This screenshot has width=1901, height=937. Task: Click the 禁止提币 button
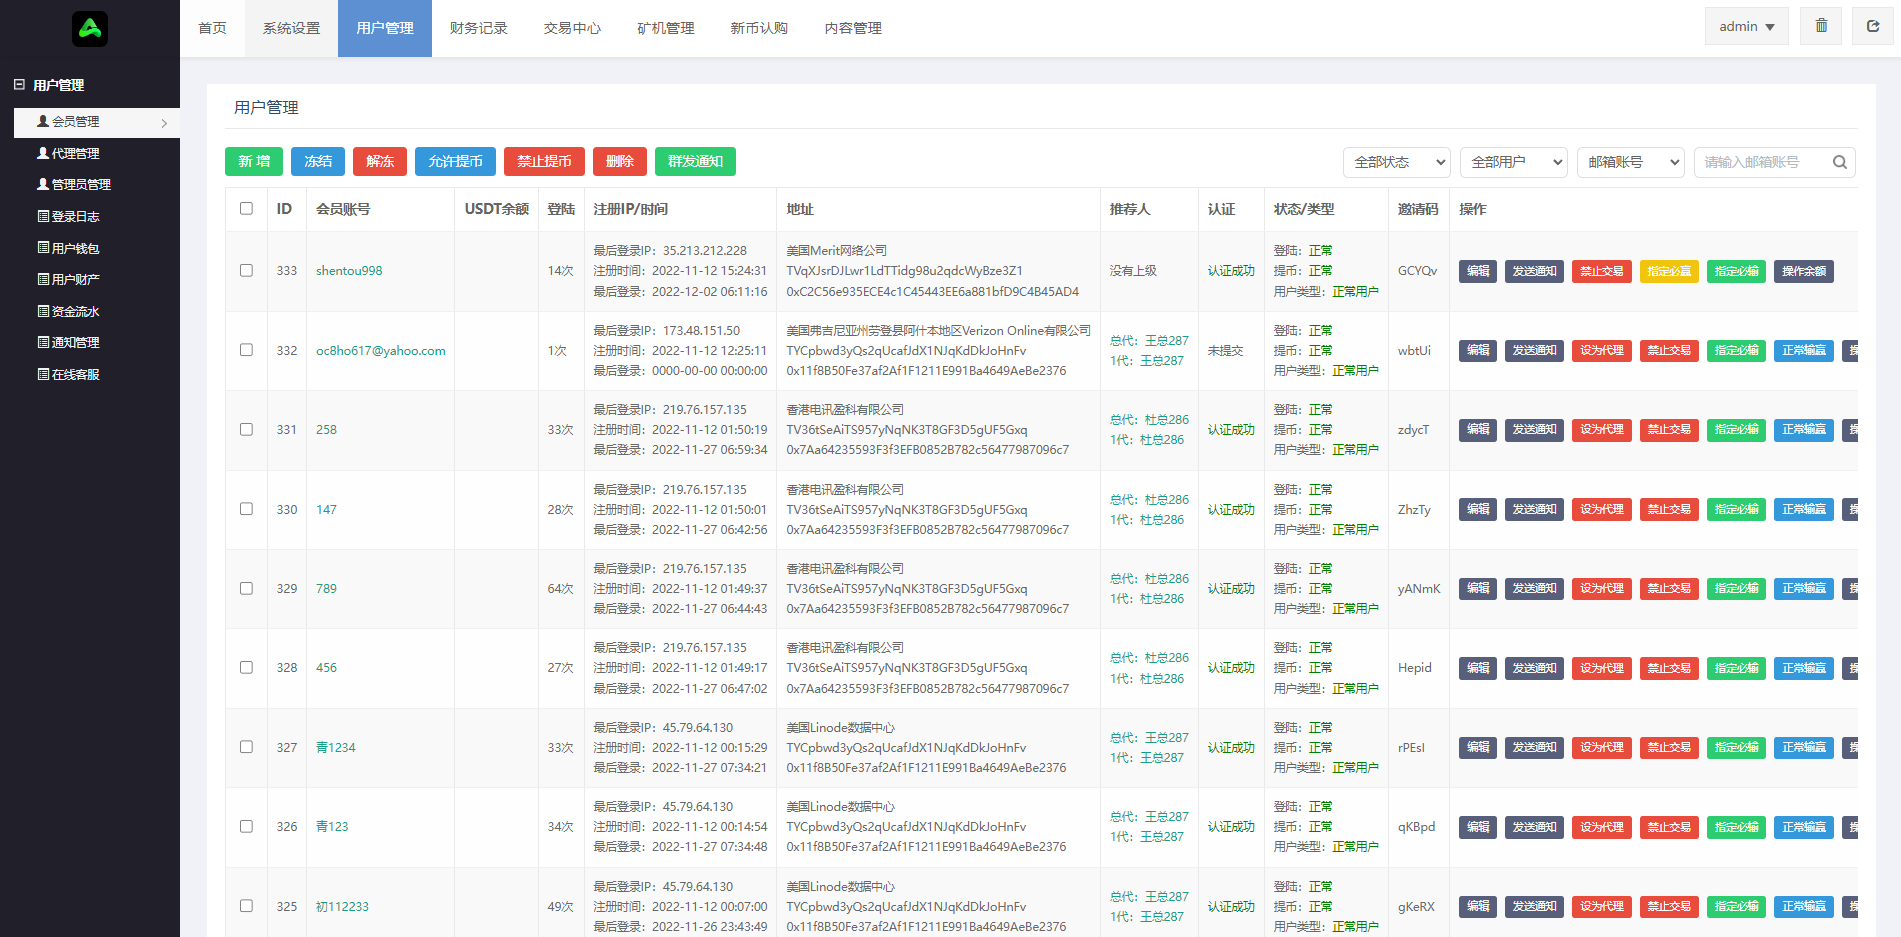click(x=544, y=161)
